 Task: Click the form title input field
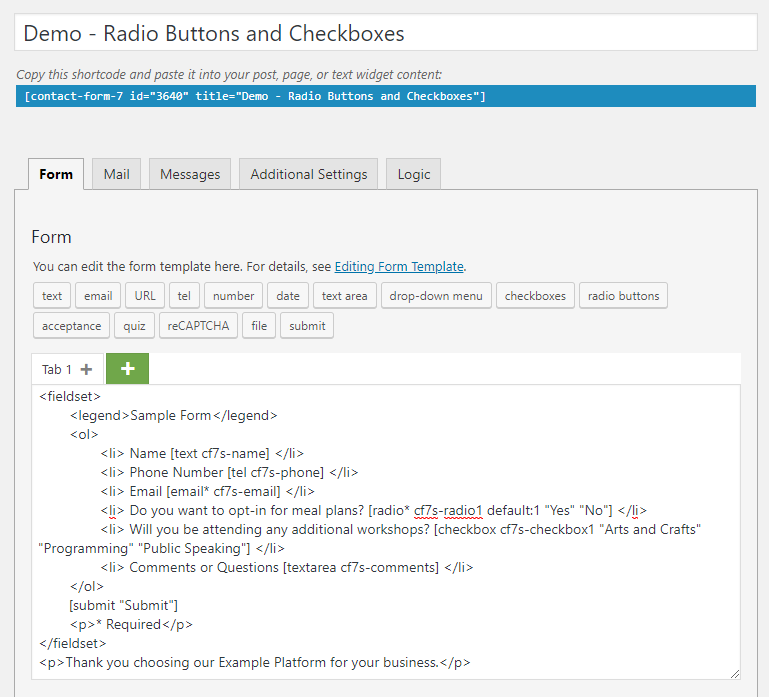coord(385,33)
